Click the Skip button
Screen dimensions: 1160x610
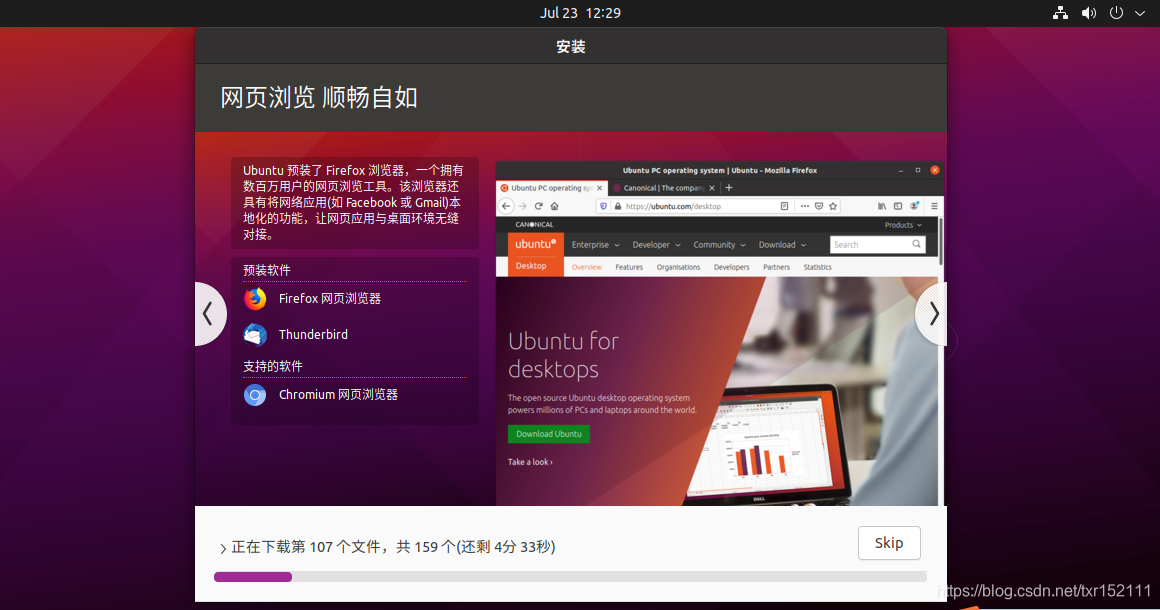tap(889, 543)
